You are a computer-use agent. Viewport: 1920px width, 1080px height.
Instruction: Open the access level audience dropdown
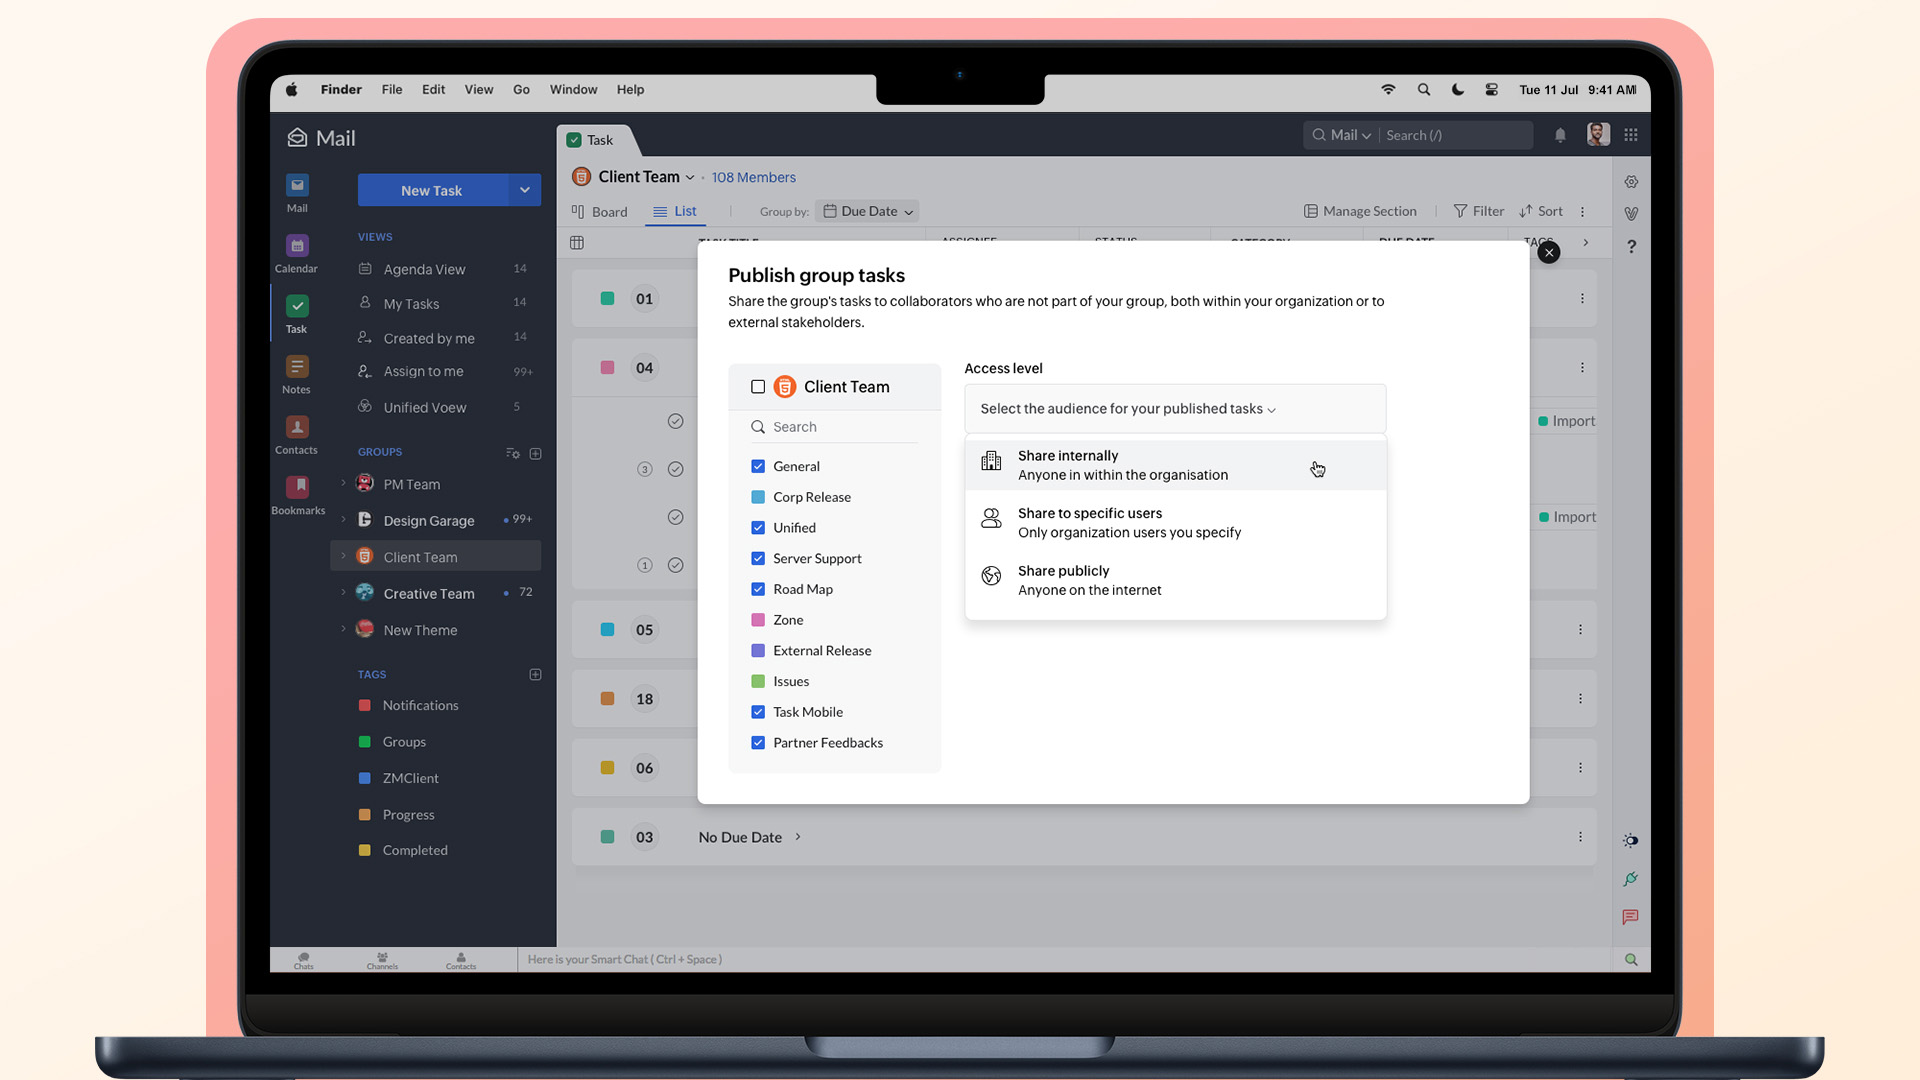tap(1175, 409)
